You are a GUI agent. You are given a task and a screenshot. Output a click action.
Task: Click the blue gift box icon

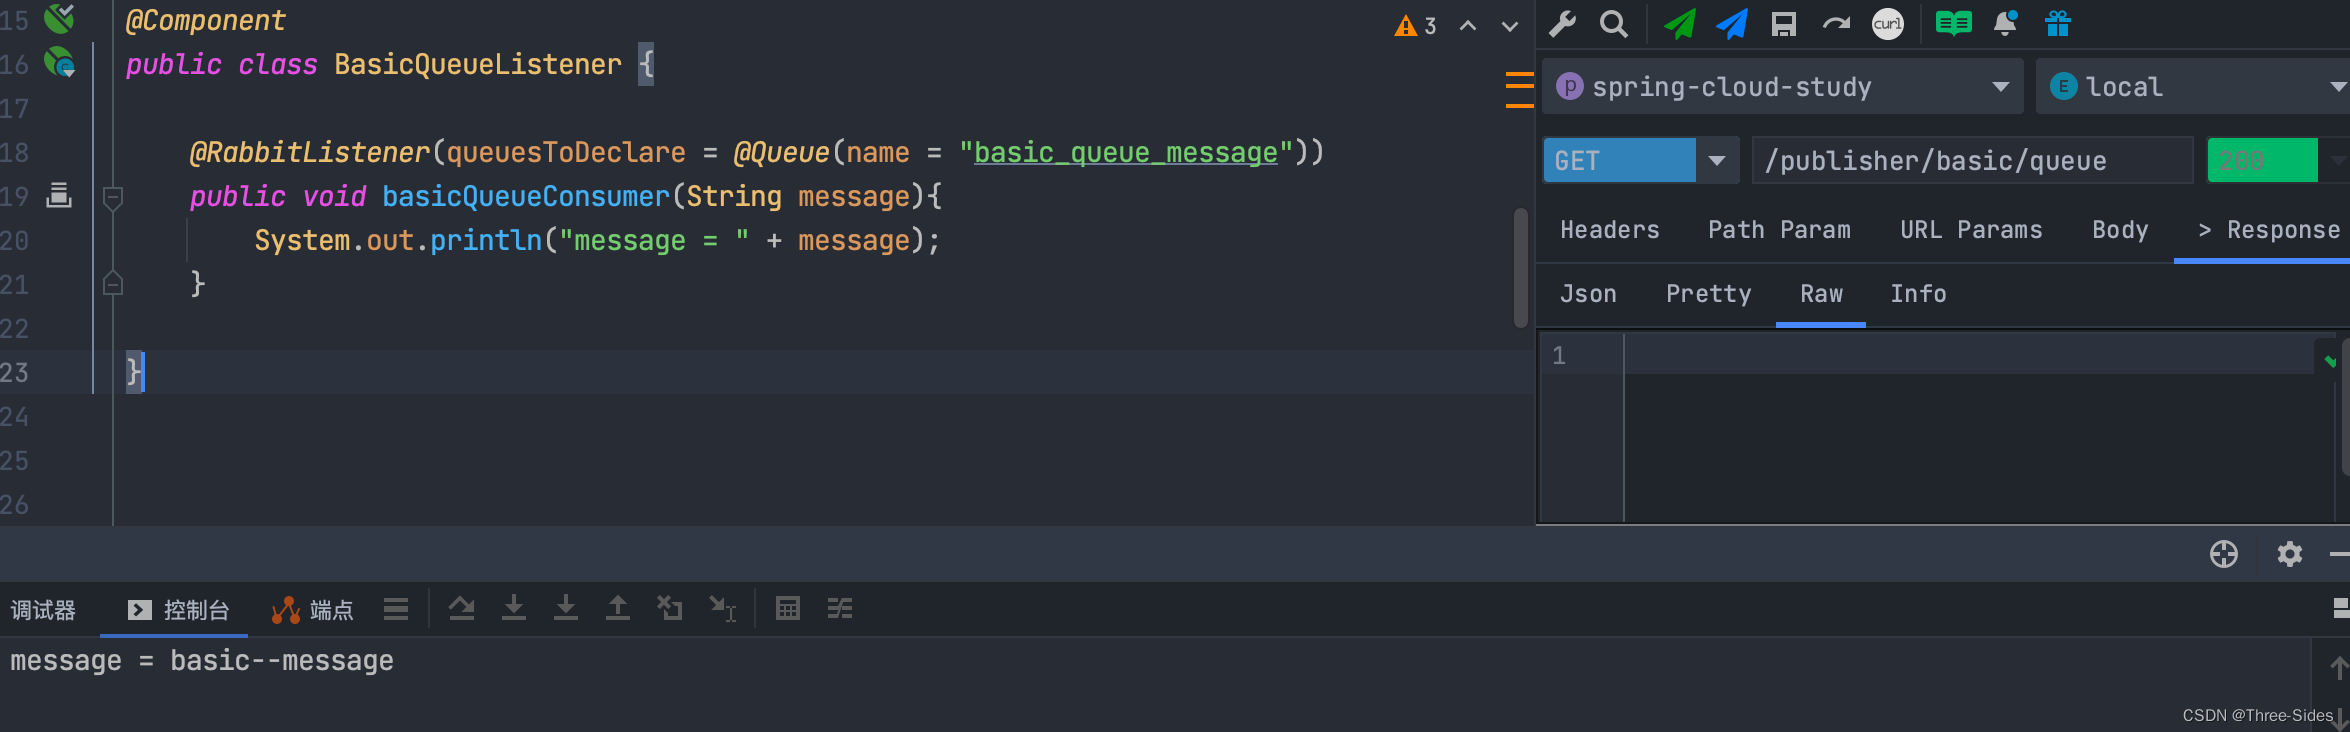click(x=2058, y=24)
